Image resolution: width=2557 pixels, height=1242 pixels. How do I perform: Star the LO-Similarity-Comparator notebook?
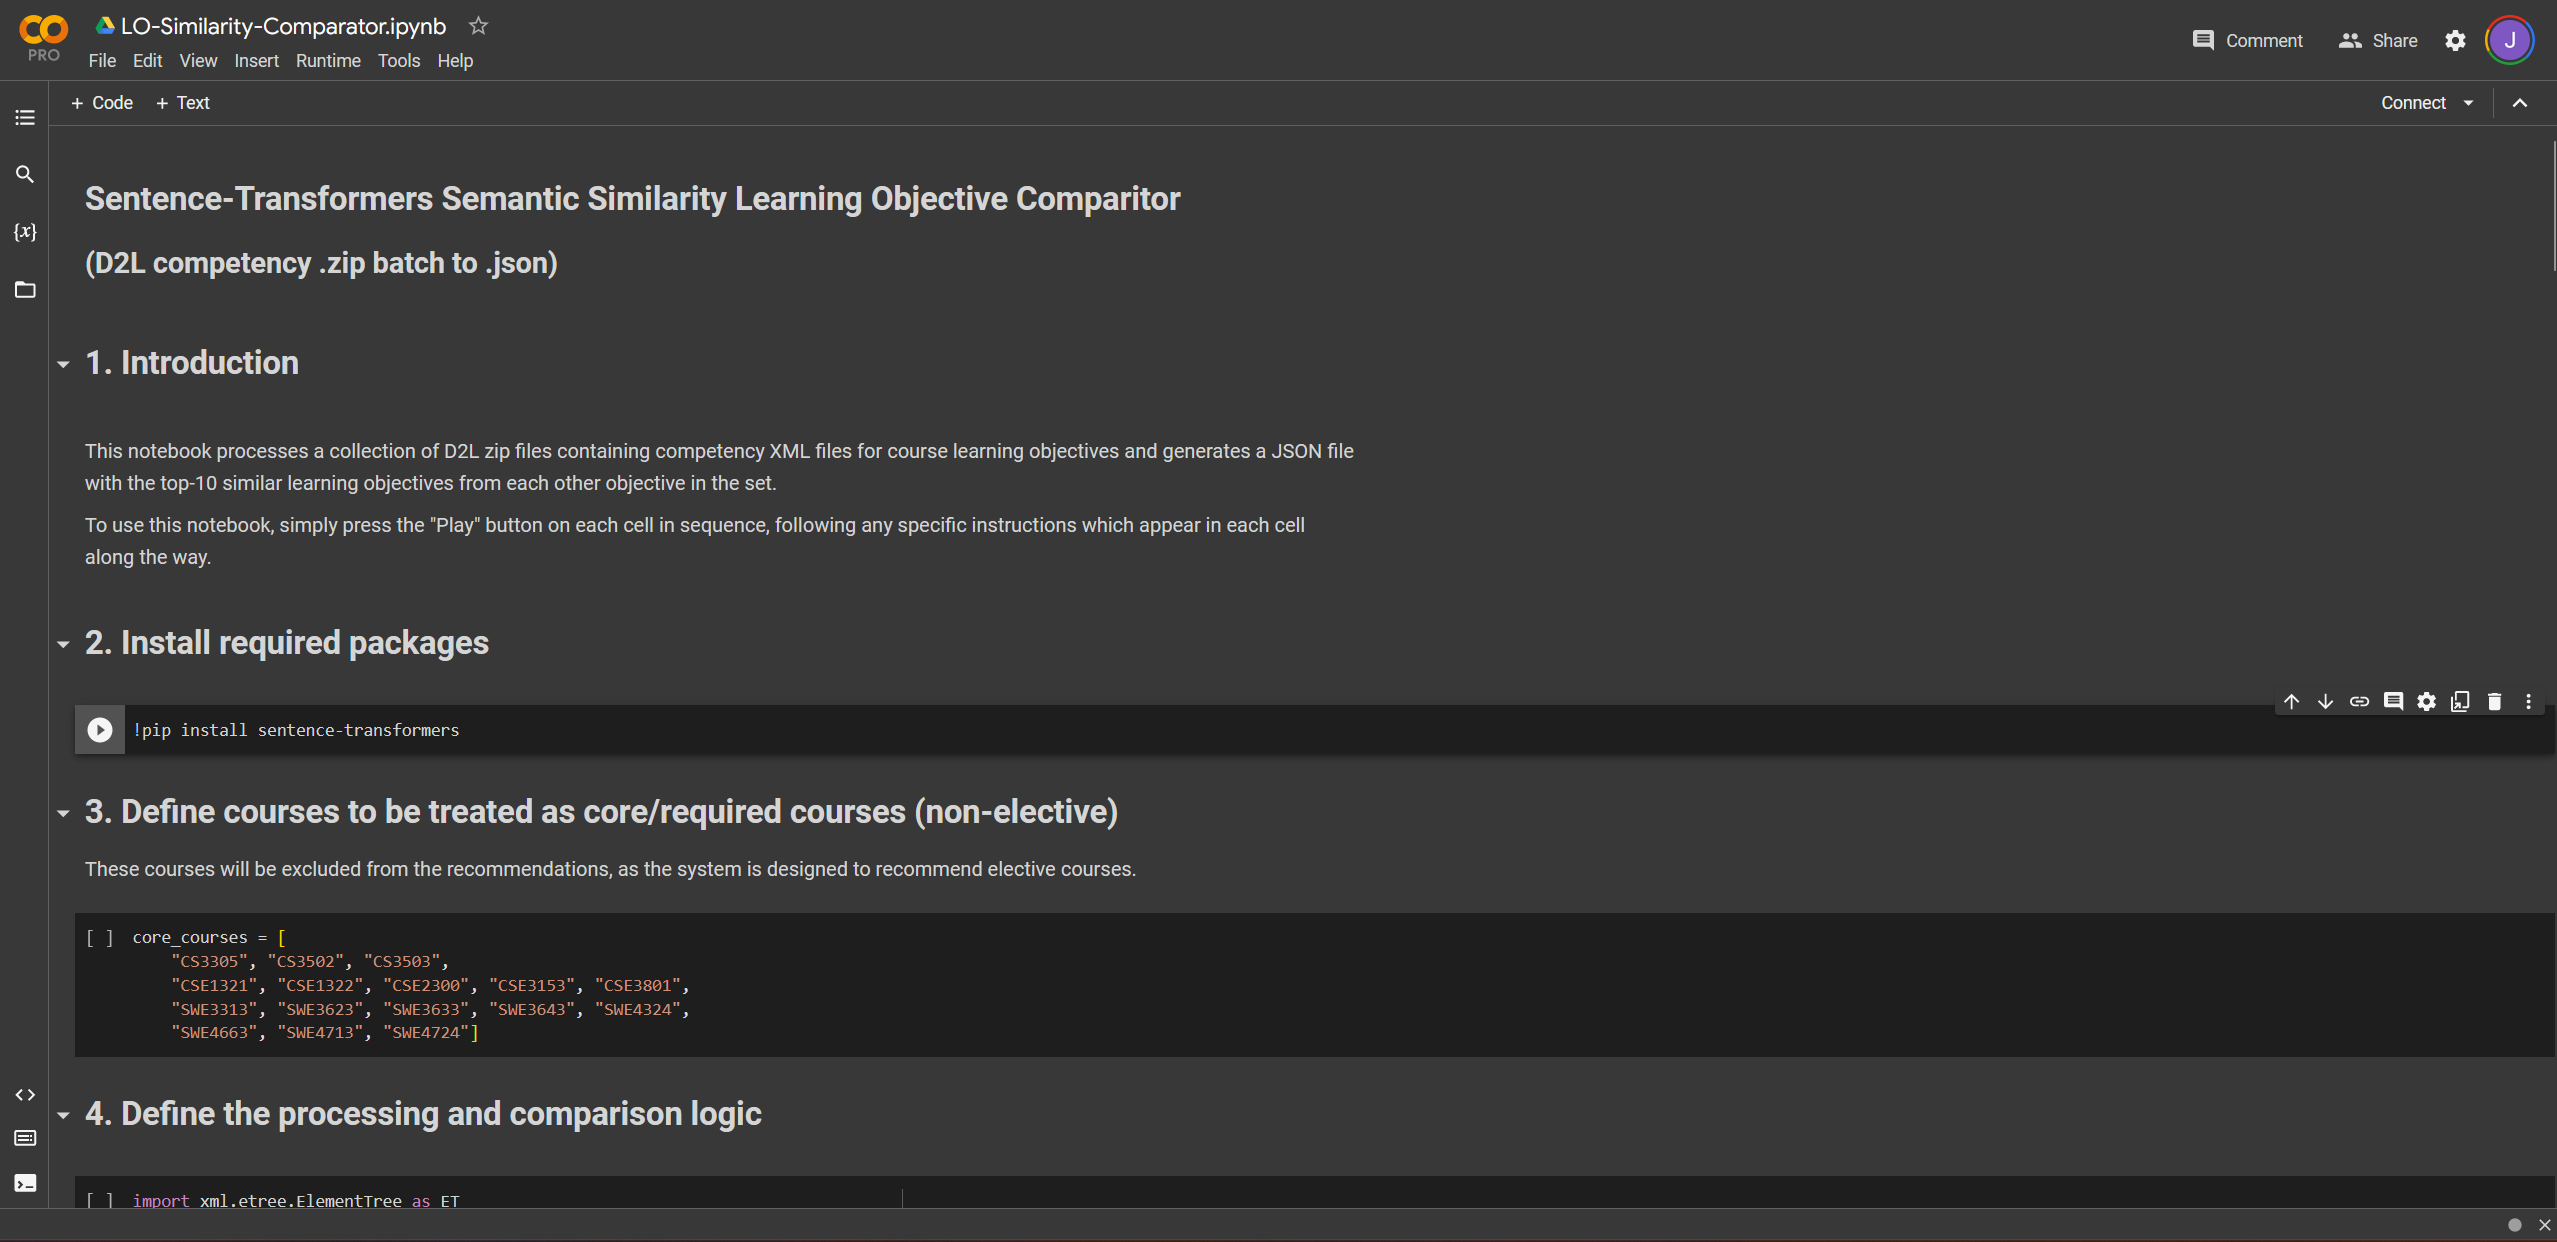tap(478, 26)
